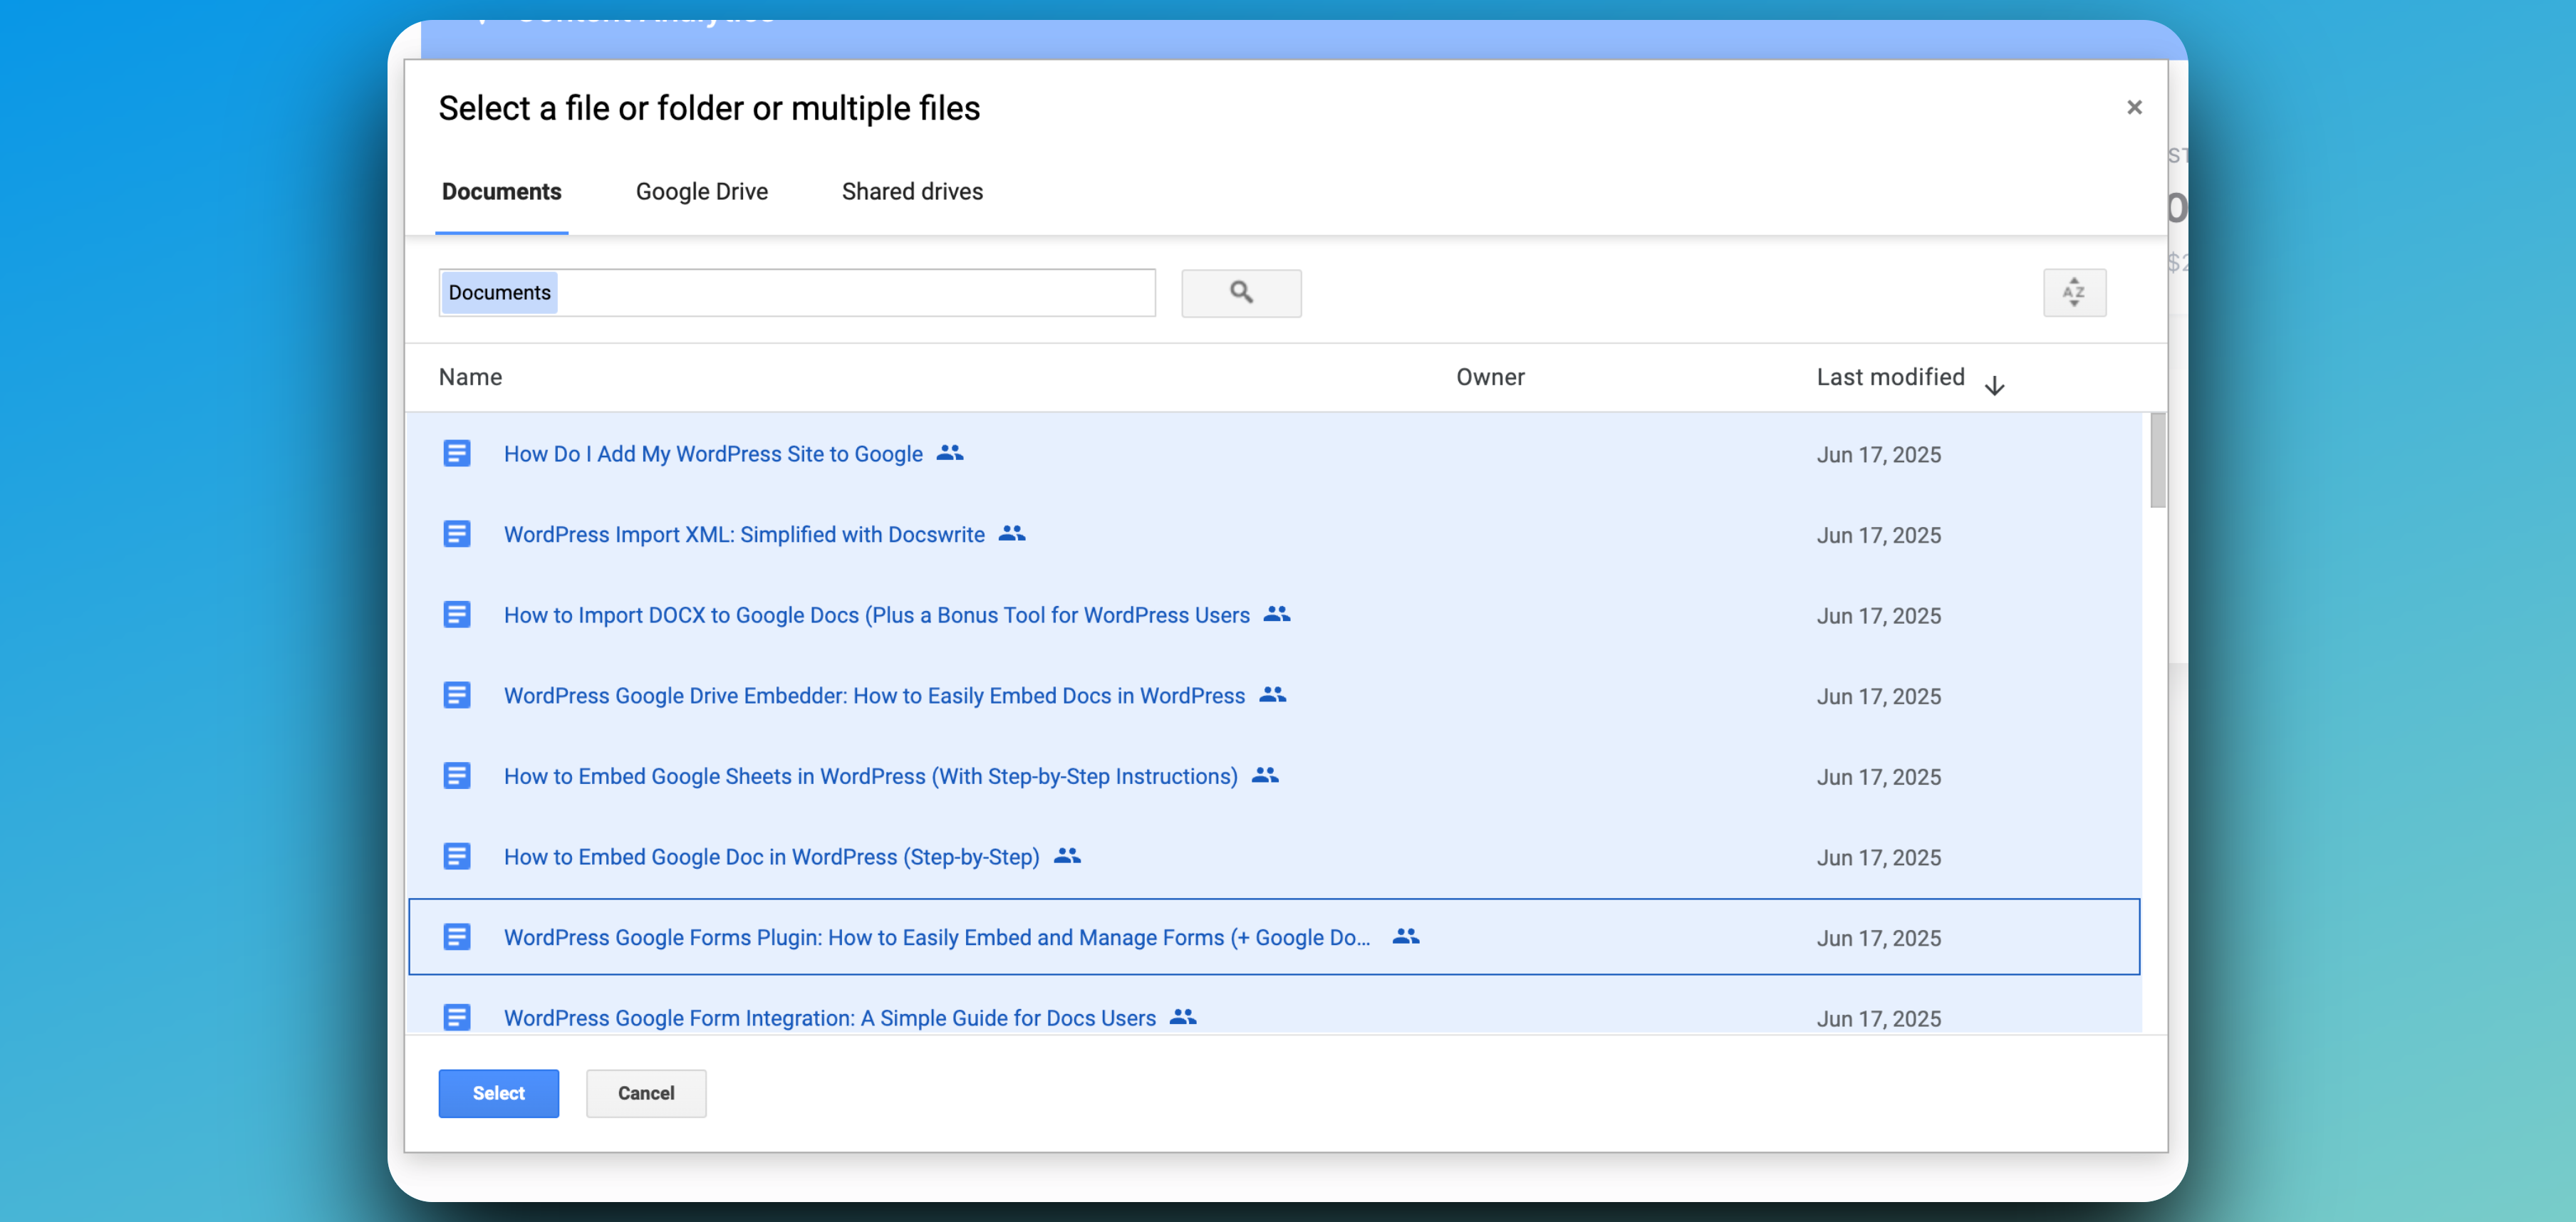2576x1222 pixels.
Task: Click the Docs icon beside "WordPress Google Drive Embedder"
Action: click(x=458, y=695)
